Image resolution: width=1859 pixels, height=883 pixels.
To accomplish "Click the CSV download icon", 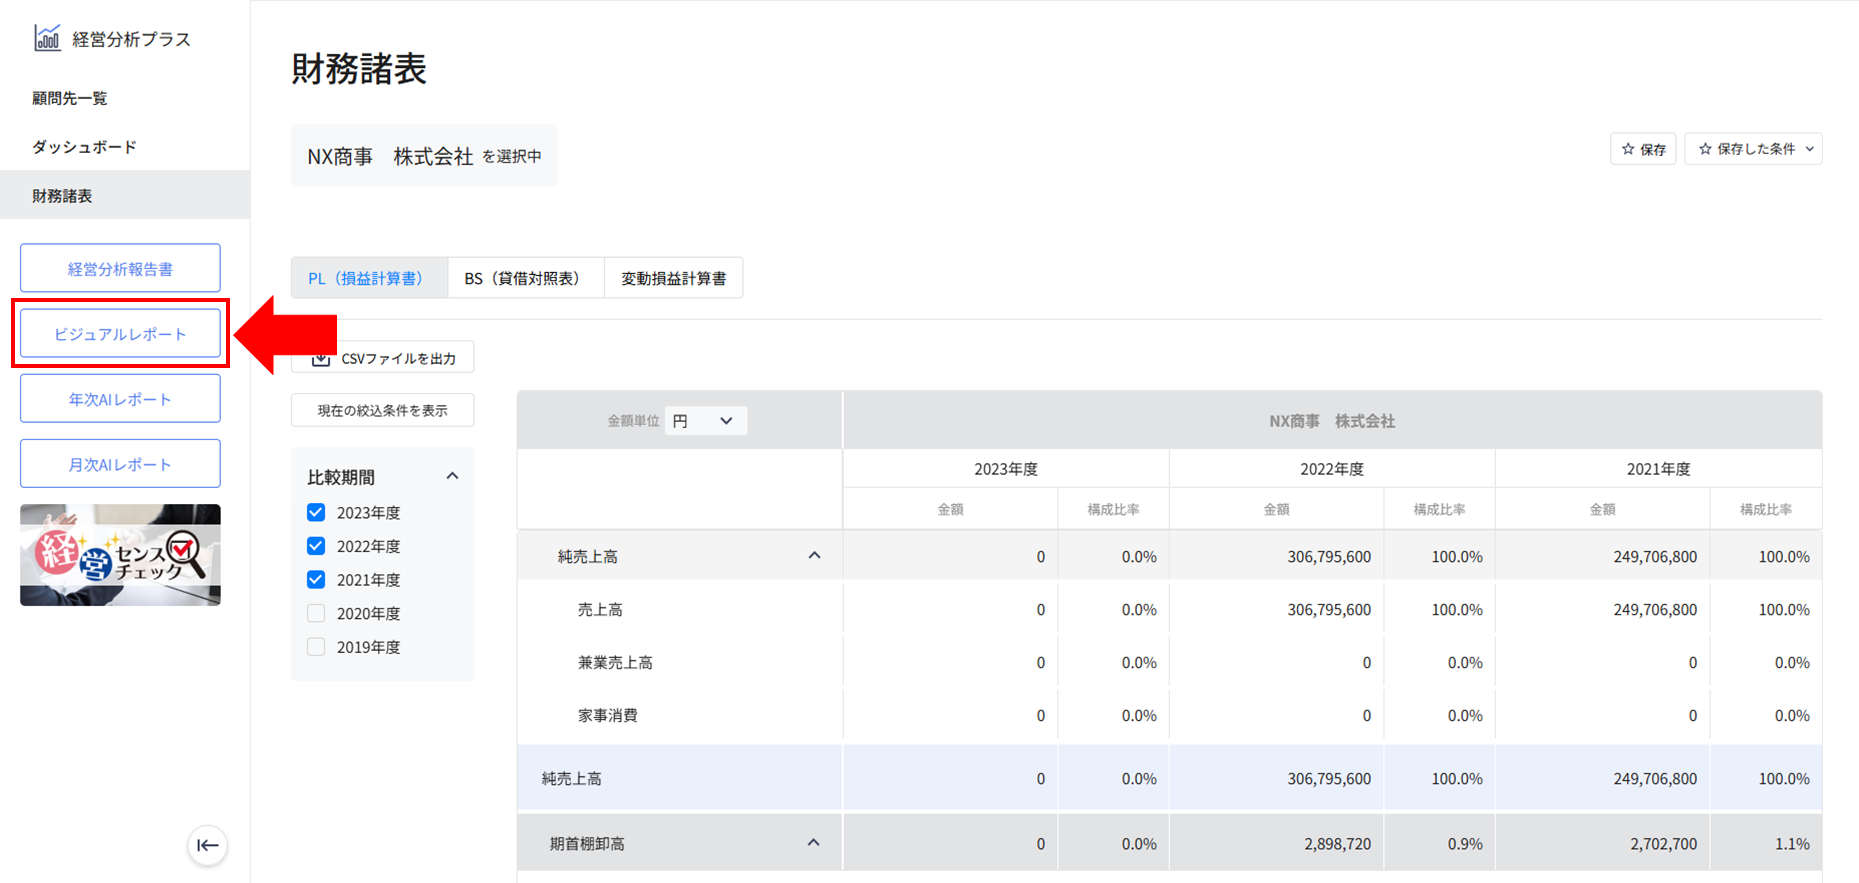I will pos(320,358).
